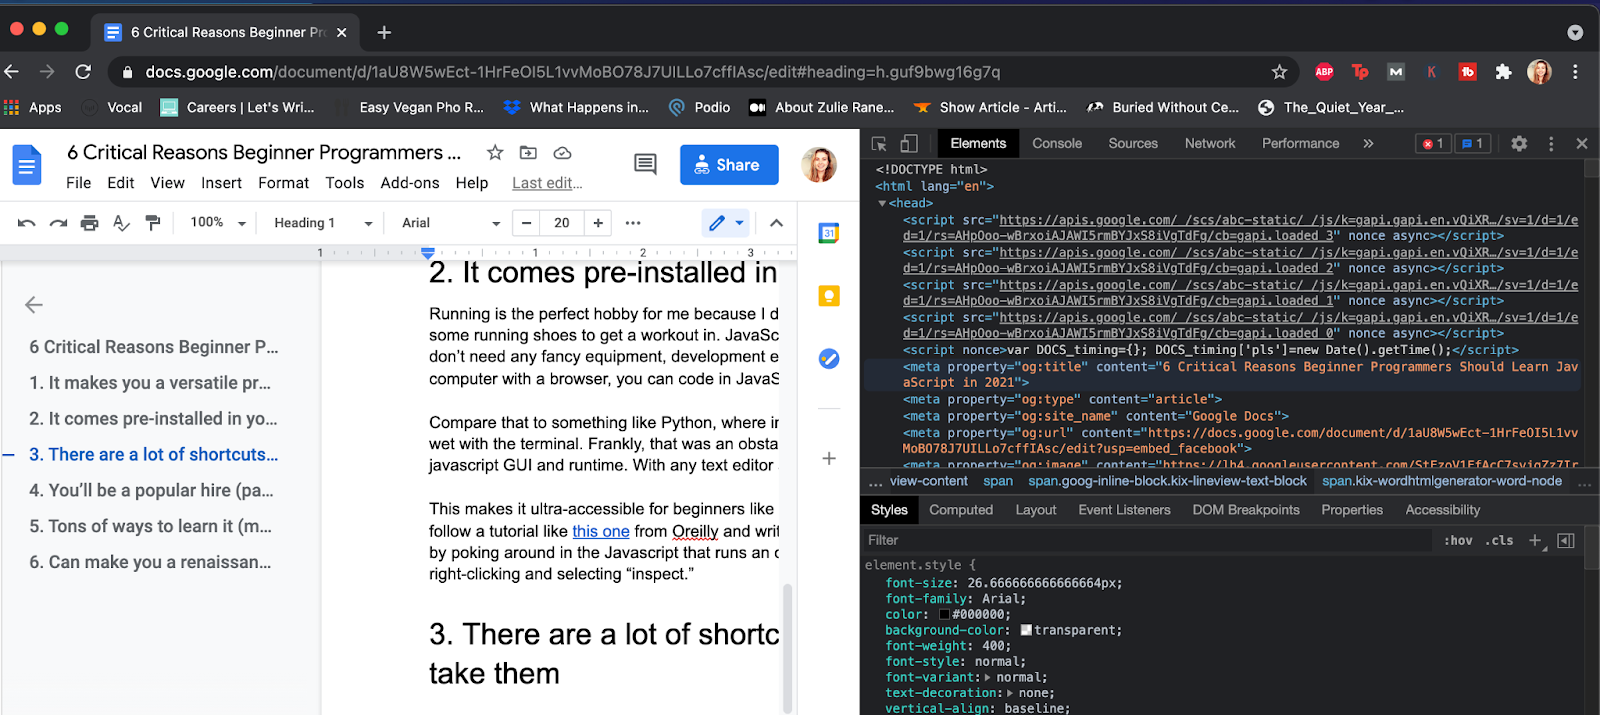
Task: Expand the text-decoration property triangle
Action: (1010, 693)
